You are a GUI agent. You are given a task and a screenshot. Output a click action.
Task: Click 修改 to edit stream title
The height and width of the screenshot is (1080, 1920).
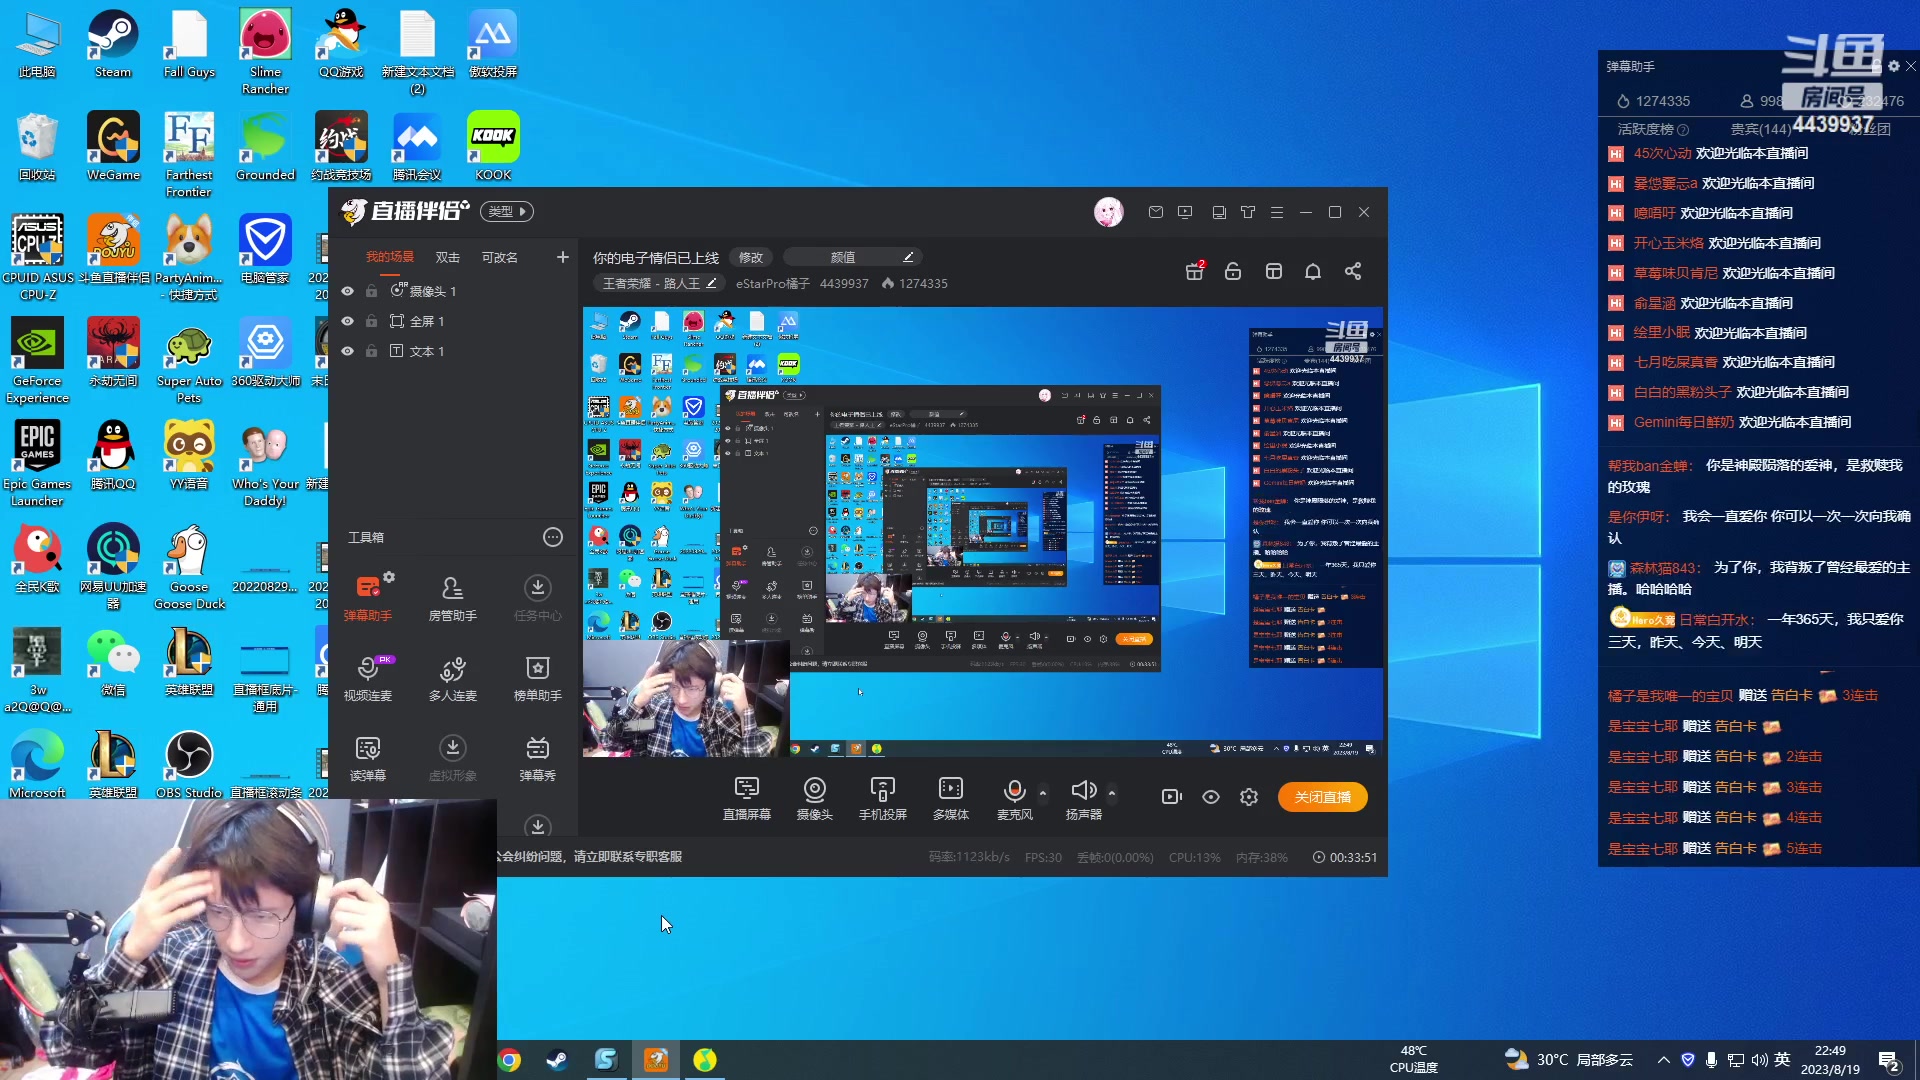click(x=751, y=257)
